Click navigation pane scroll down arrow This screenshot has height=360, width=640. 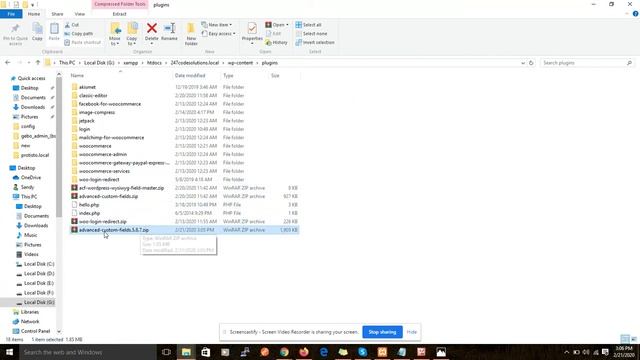(x=59, y=331)
